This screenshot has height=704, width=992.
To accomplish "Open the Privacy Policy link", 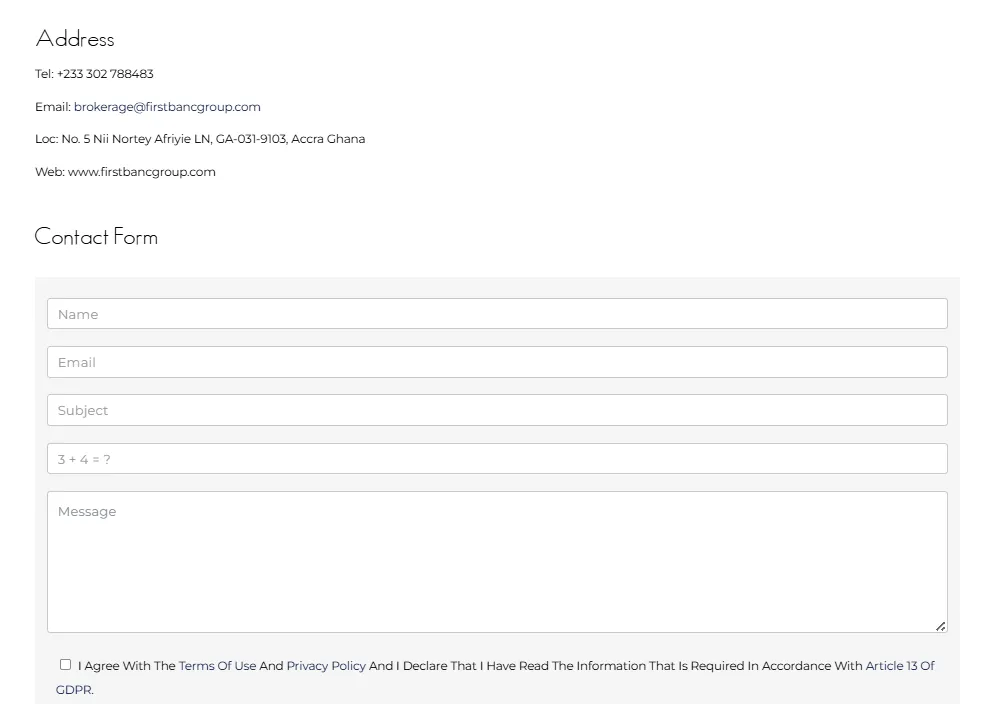I will pos(326,666).
